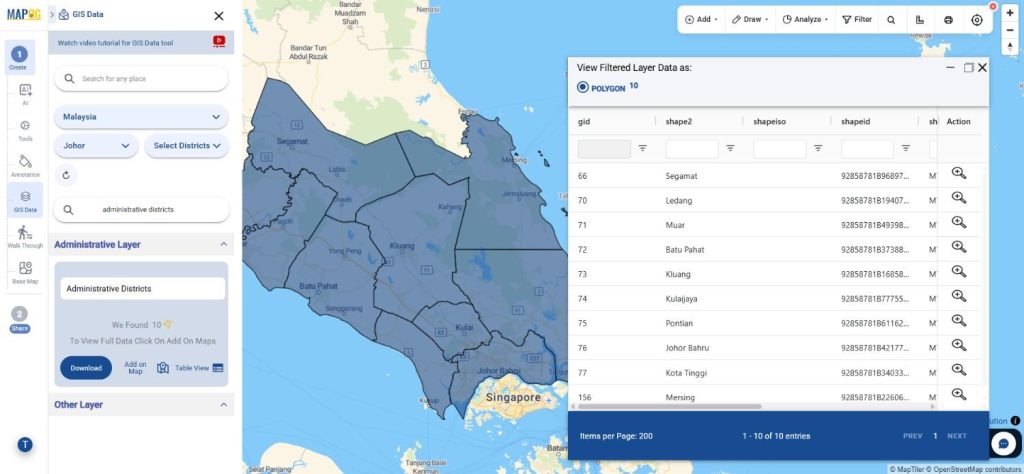Go to the Share step
1024x474 pixels.
coord(20,320)
